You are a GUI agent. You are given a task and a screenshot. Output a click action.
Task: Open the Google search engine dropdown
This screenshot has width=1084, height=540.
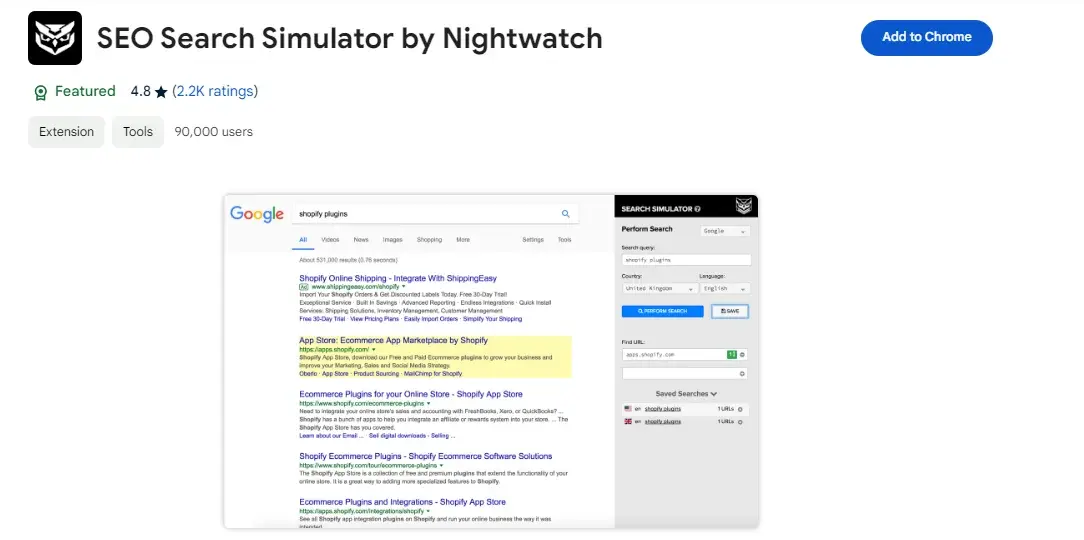pos(725,231)
